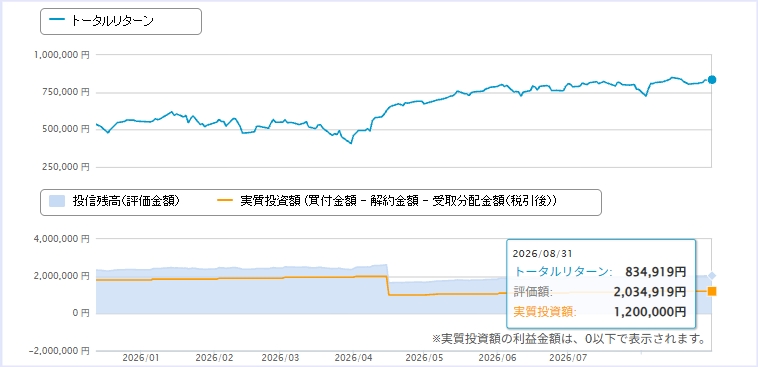Click the 2,000,000 円 axis label
The width and height of the screenshot is (758, 367).
[x=62, y=276]
